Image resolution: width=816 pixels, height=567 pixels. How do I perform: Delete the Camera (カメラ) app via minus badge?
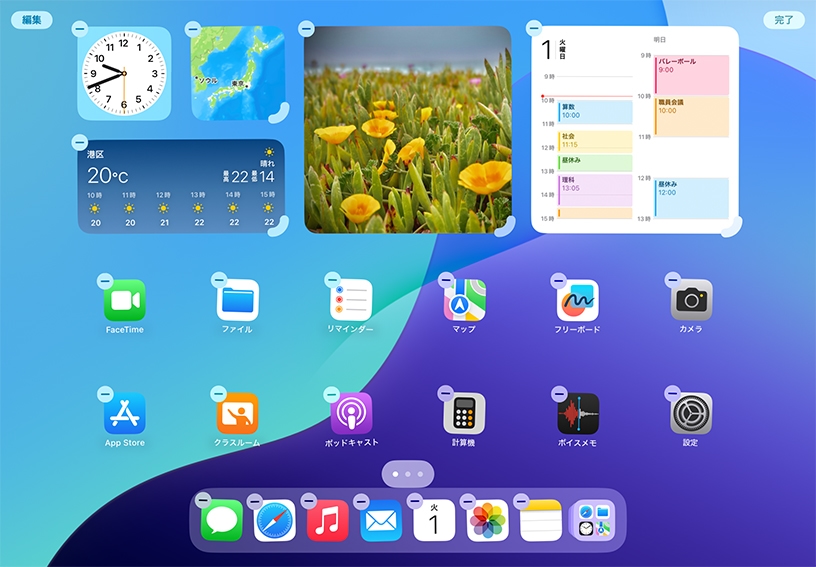(x=673, y=281)
